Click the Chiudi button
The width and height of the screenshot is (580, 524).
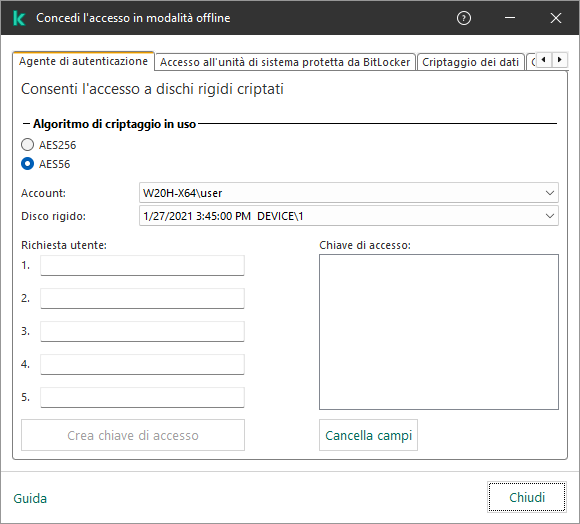pos(527,497)
